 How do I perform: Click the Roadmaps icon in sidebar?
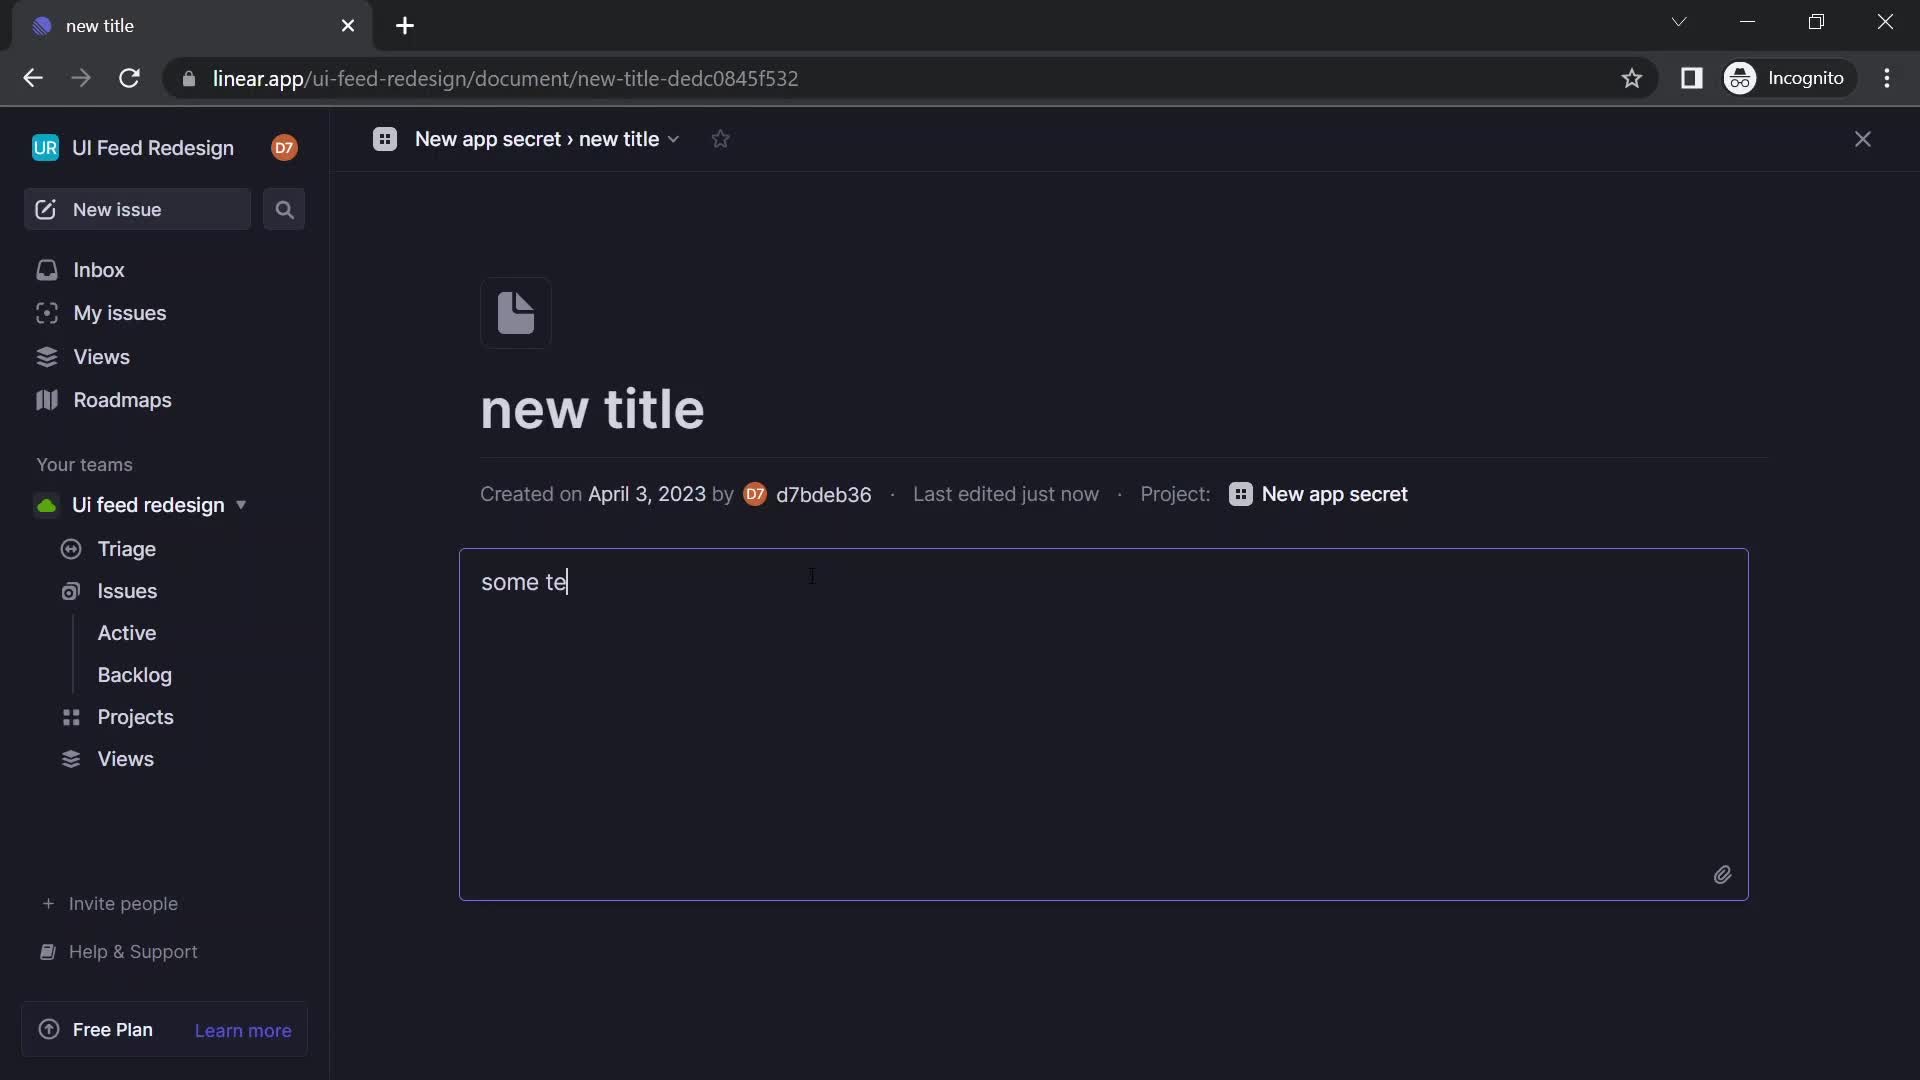click(x=46, y=400)
